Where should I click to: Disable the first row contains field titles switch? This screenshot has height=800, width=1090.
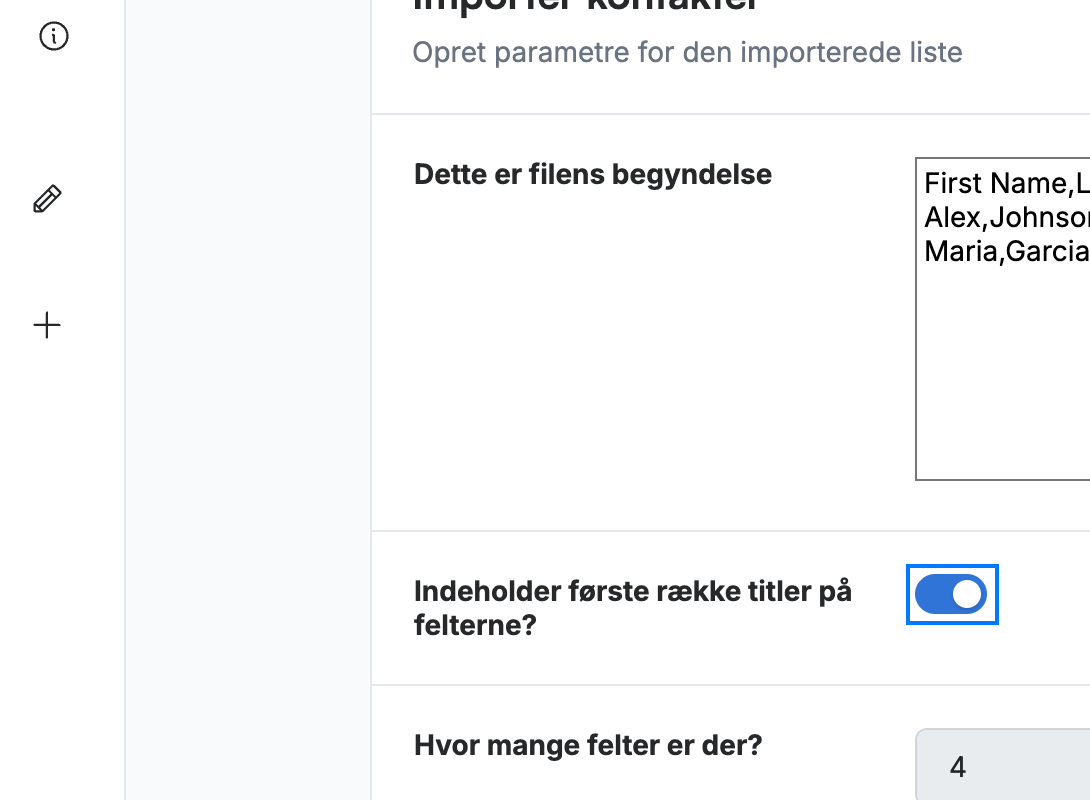click(x=951, y=595)
